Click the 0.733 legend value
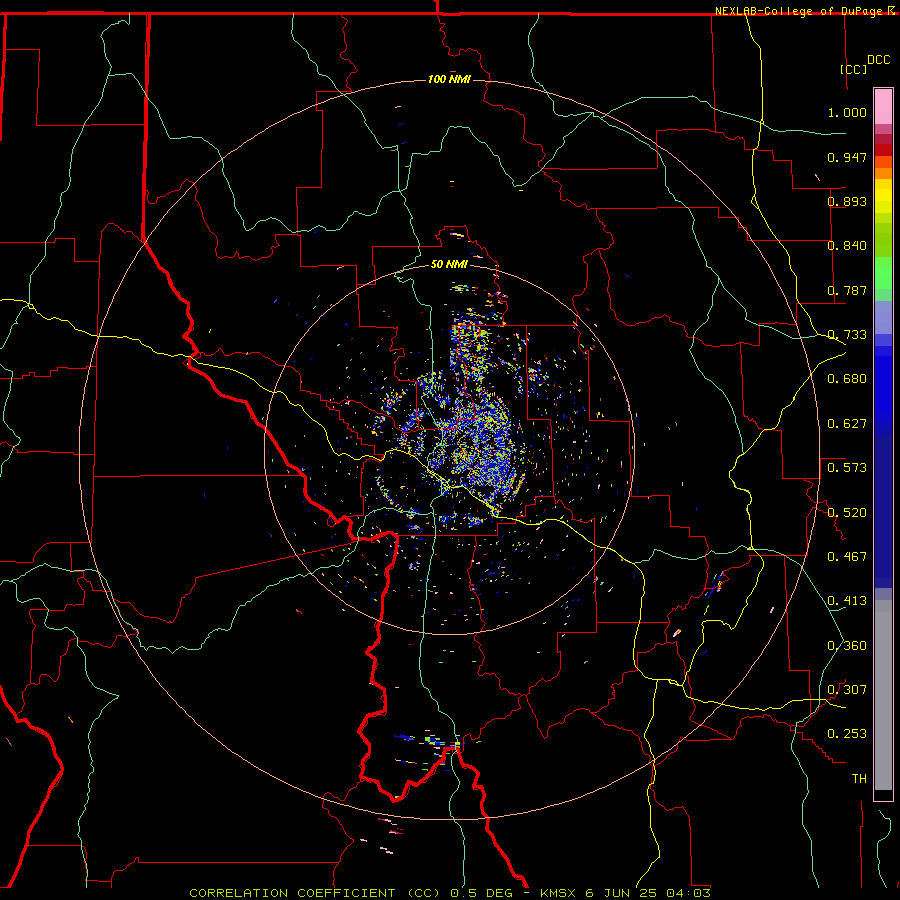The width and height of the screenshot is (900, 900). point(847,335)
